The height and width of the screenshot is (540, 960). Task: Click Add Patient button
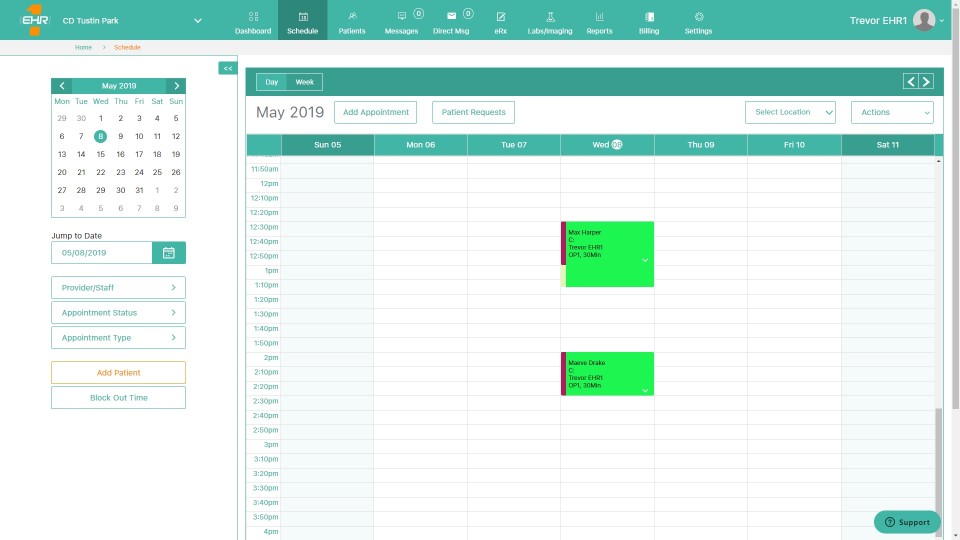pyautogui.click(x=118, y=373)
